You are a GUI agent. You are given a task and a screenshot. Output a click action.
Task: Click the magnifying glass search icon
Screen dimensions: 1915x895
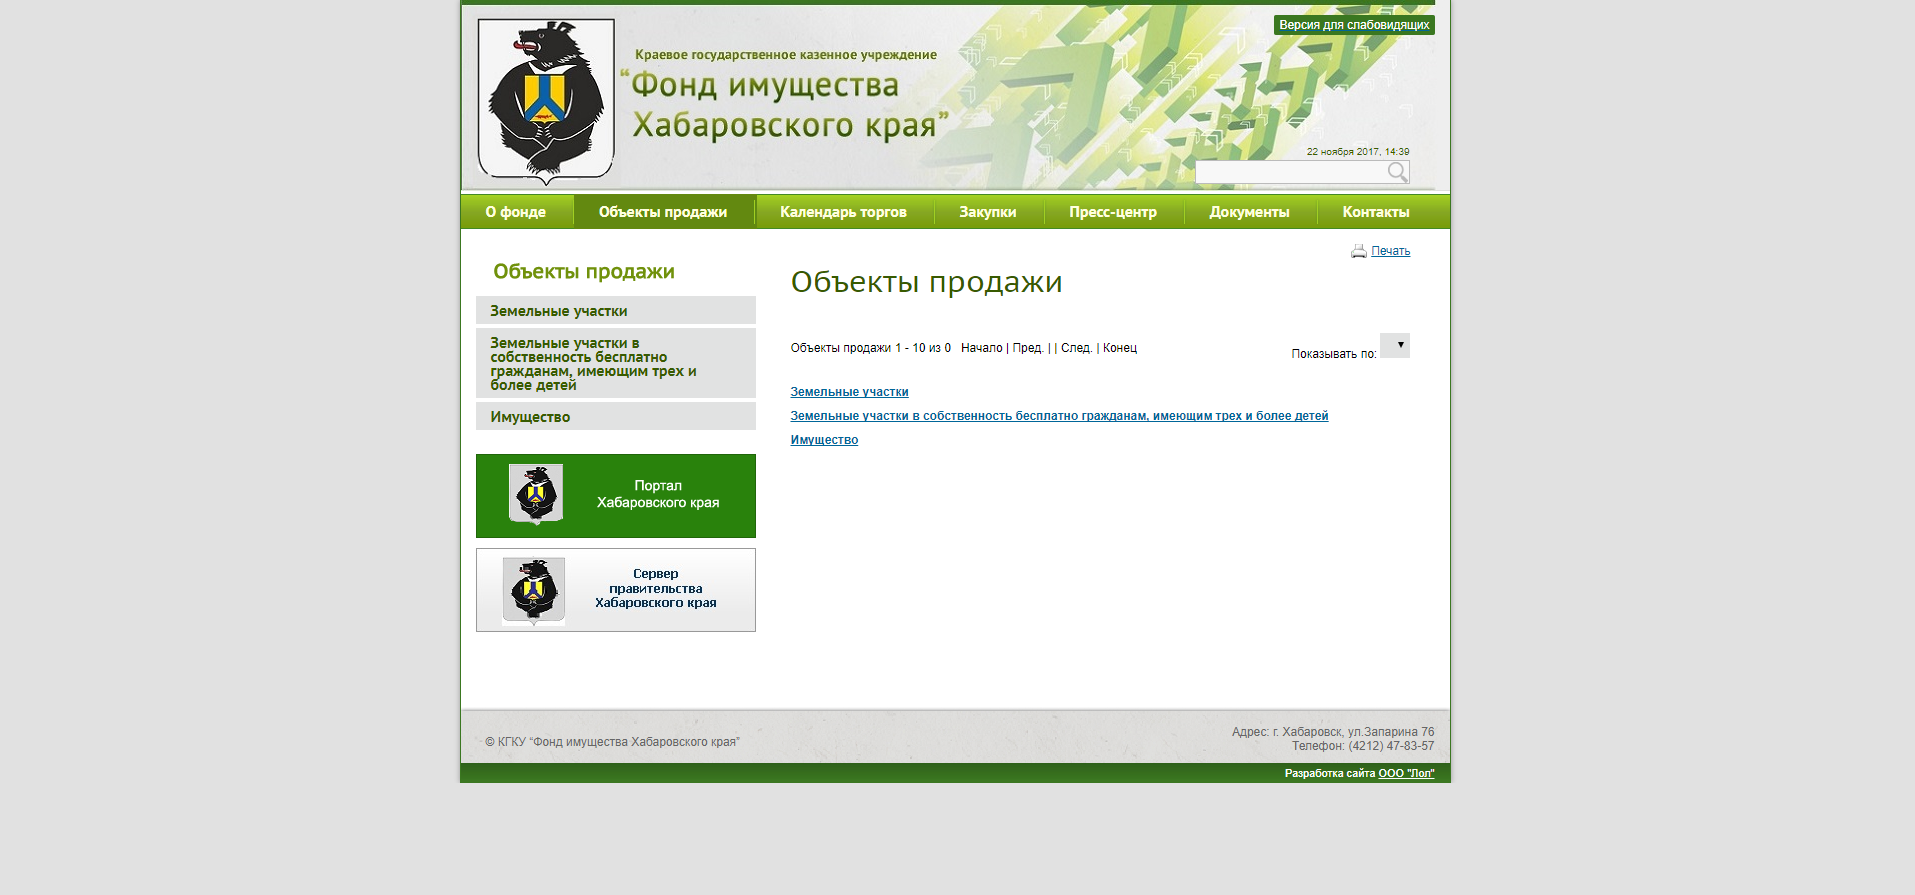(1397, 173)
